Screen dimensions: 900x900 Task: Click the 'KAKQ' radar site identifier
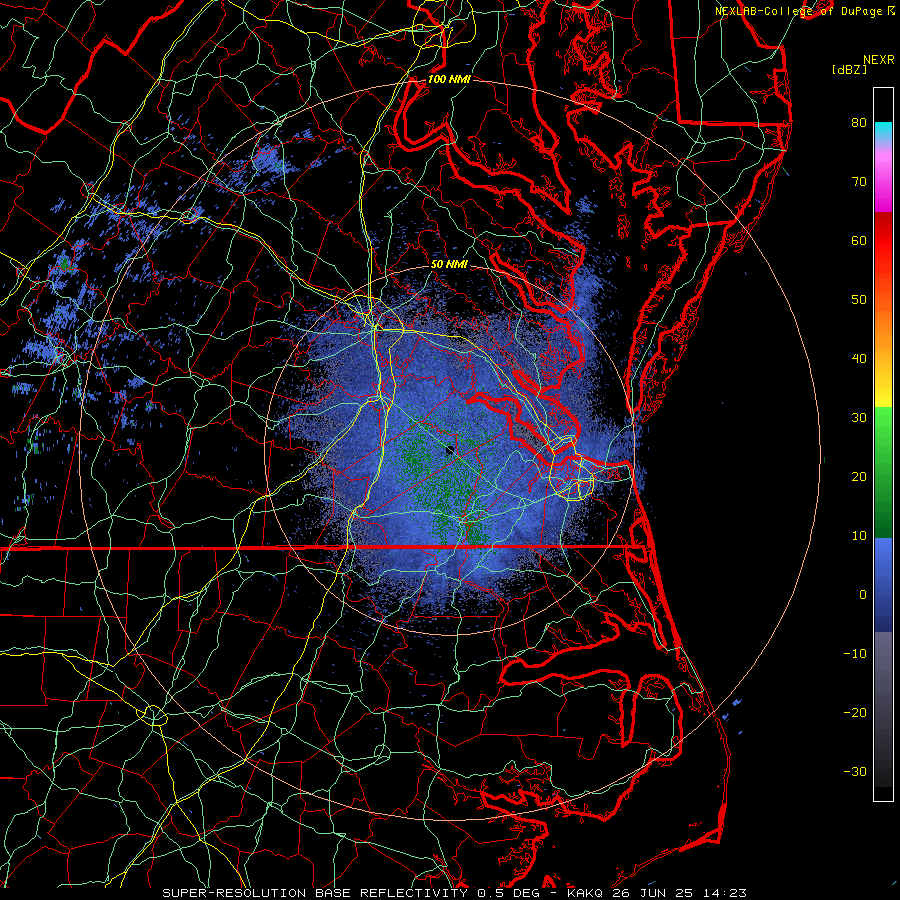[x=587, y=893]
